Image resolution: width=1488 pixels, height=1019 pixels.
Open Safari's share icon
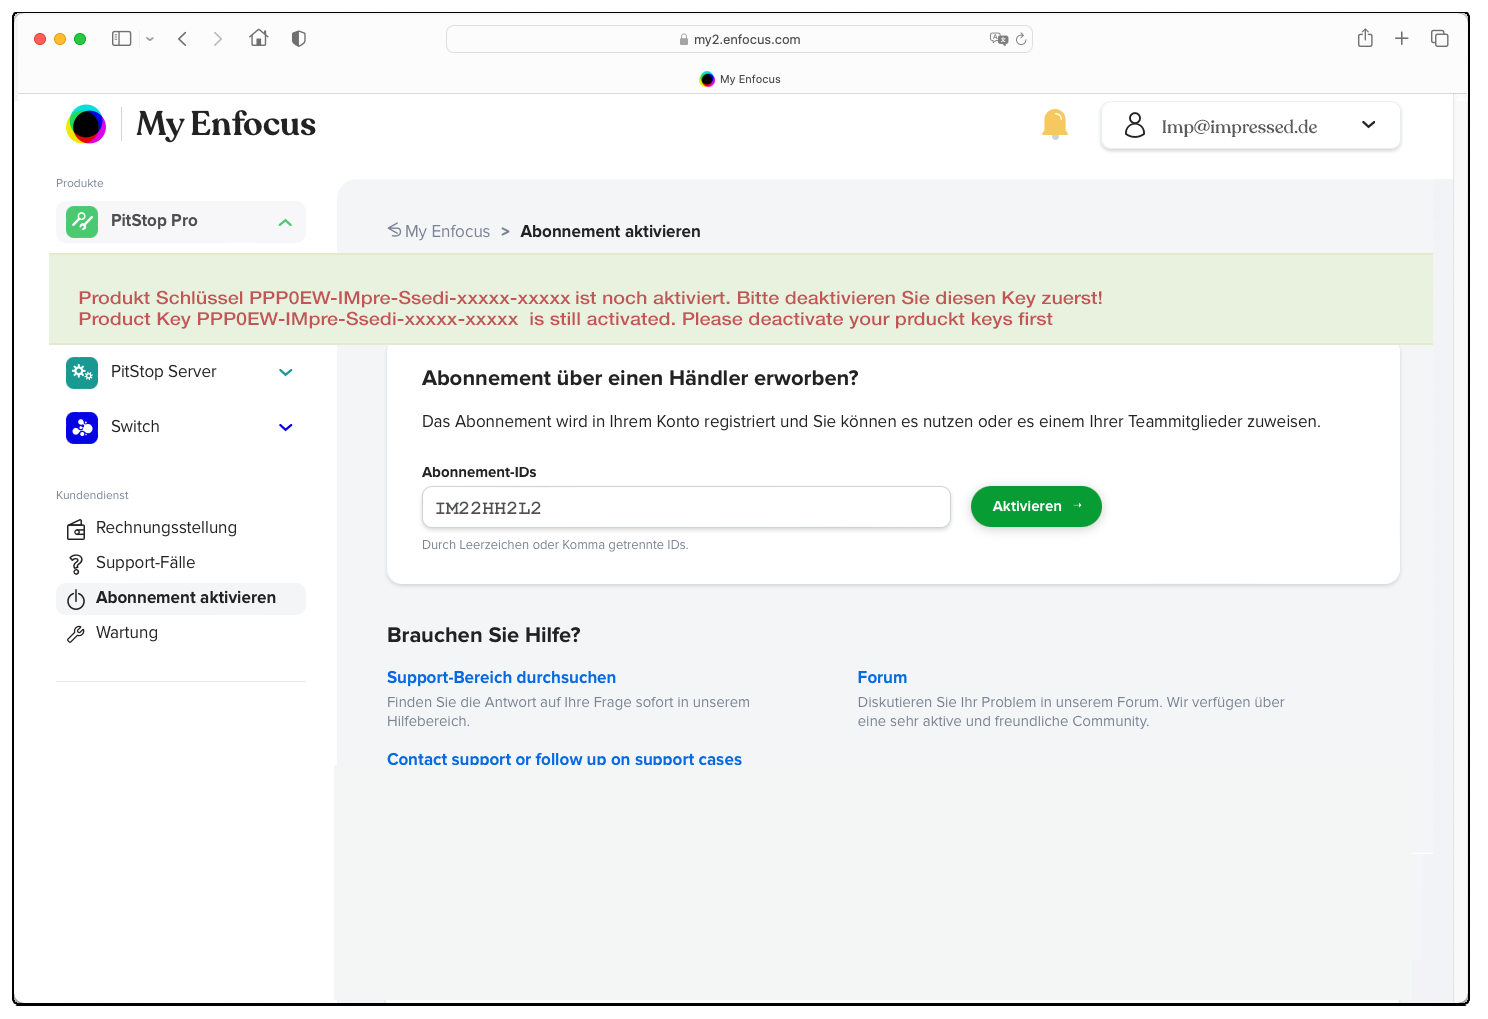click(x=1365, y=39)
